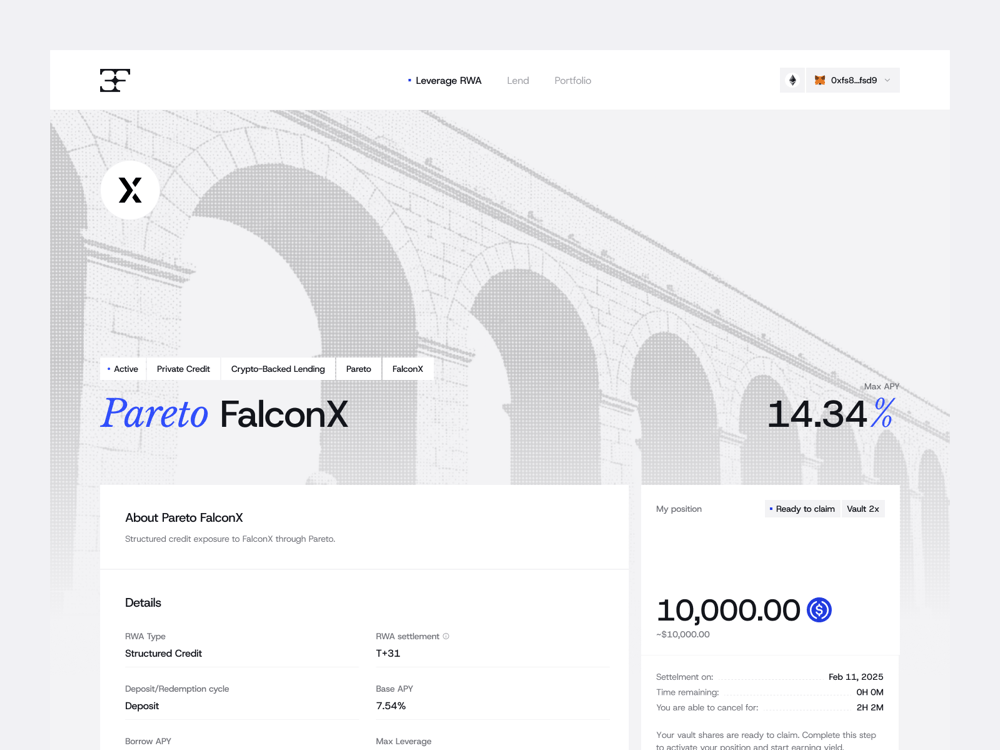Image resolution: width=1000 pixels, height=750 pixels.
Task: Click the Structured credit exposure description text
Action: click(x=230, y=539)
